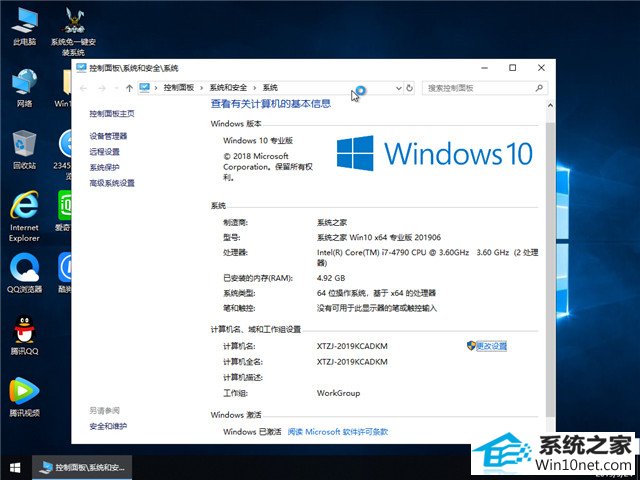Viewport: 640px width, 480px height.
Task: Click the 系统 breadcrumb
Action: click(x=270, y=88)
